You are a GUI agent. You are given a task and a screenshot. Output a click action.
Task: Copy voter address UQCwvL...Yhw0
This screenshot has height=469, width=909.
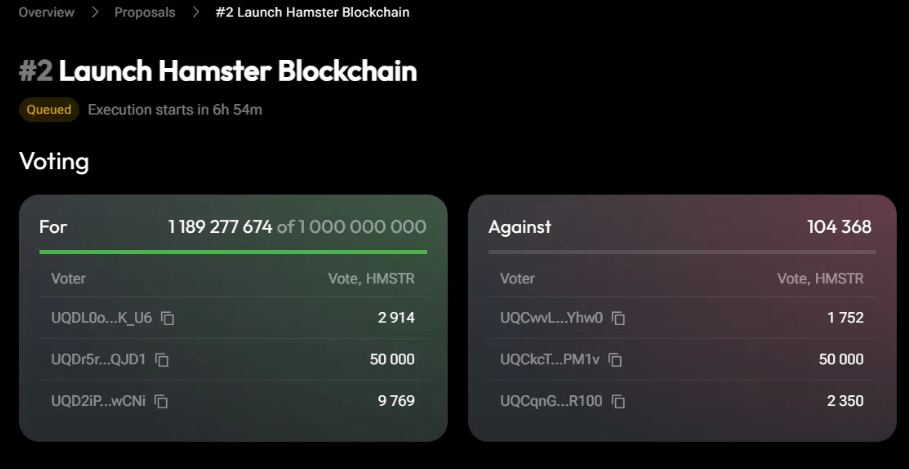[619, 319]
